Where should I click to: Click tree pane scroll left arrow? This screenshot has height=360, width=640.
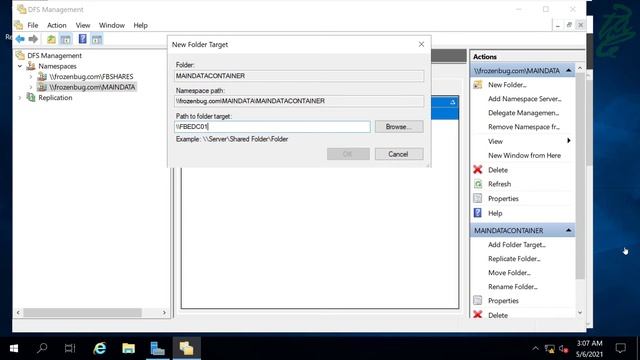pos(18,313)
